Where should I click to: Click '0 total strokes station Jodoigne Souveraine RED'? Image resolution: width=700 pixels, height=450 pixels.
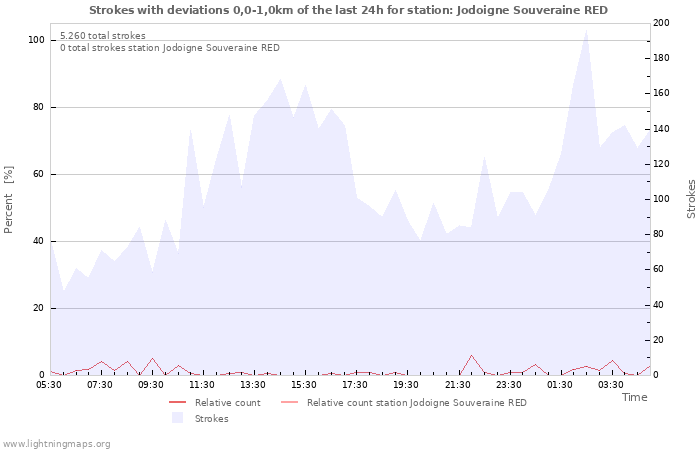click(x=169, y=48)
